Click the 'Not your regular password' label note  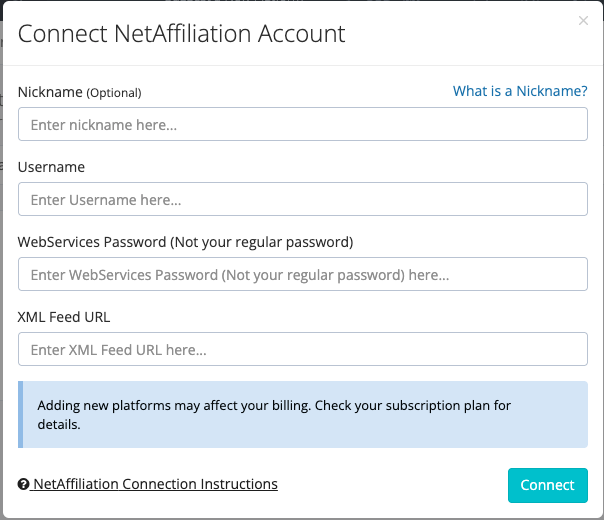click(263, 242)
